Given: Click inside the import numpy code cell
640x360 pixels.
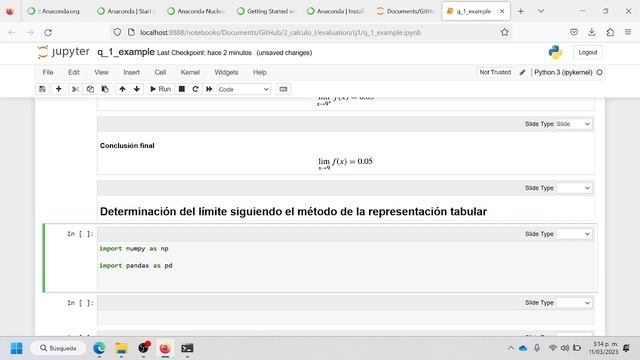Looking at the screenshot, I should pyautogui.click(x=346, y=265).
